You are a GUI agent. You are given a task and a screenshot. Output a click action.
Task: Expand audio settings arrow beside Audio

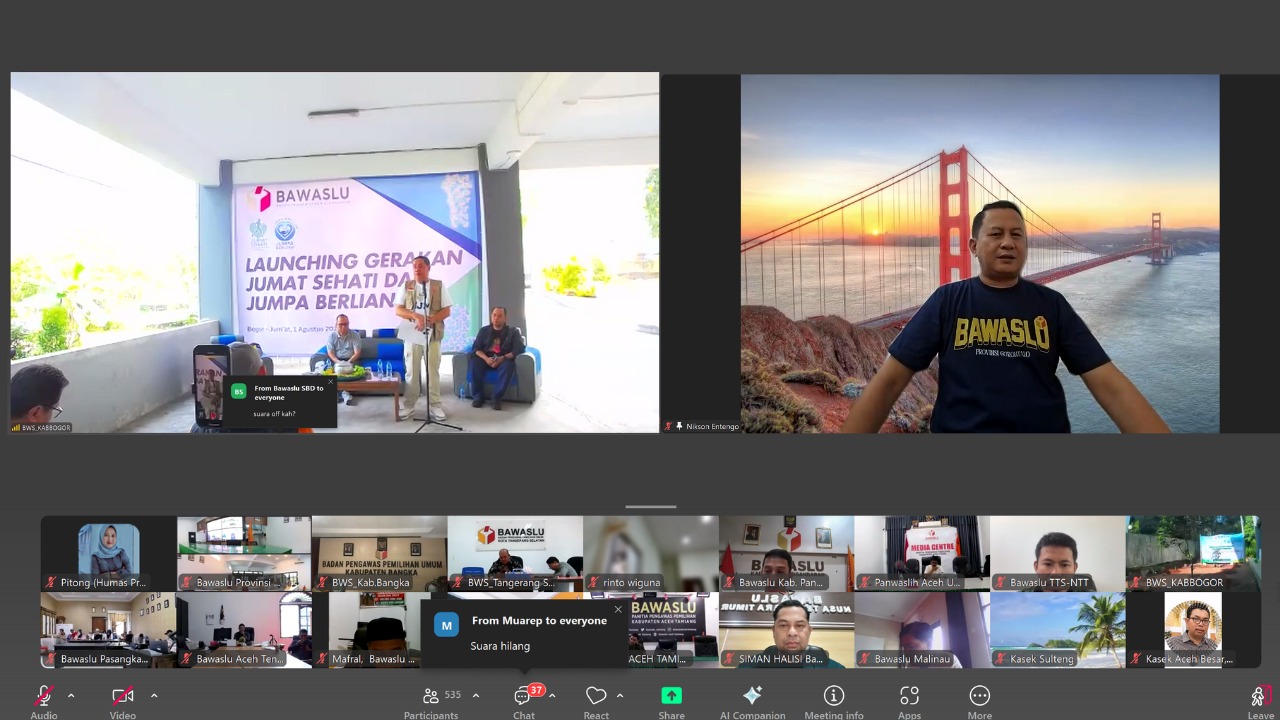[x=71, y=695]
